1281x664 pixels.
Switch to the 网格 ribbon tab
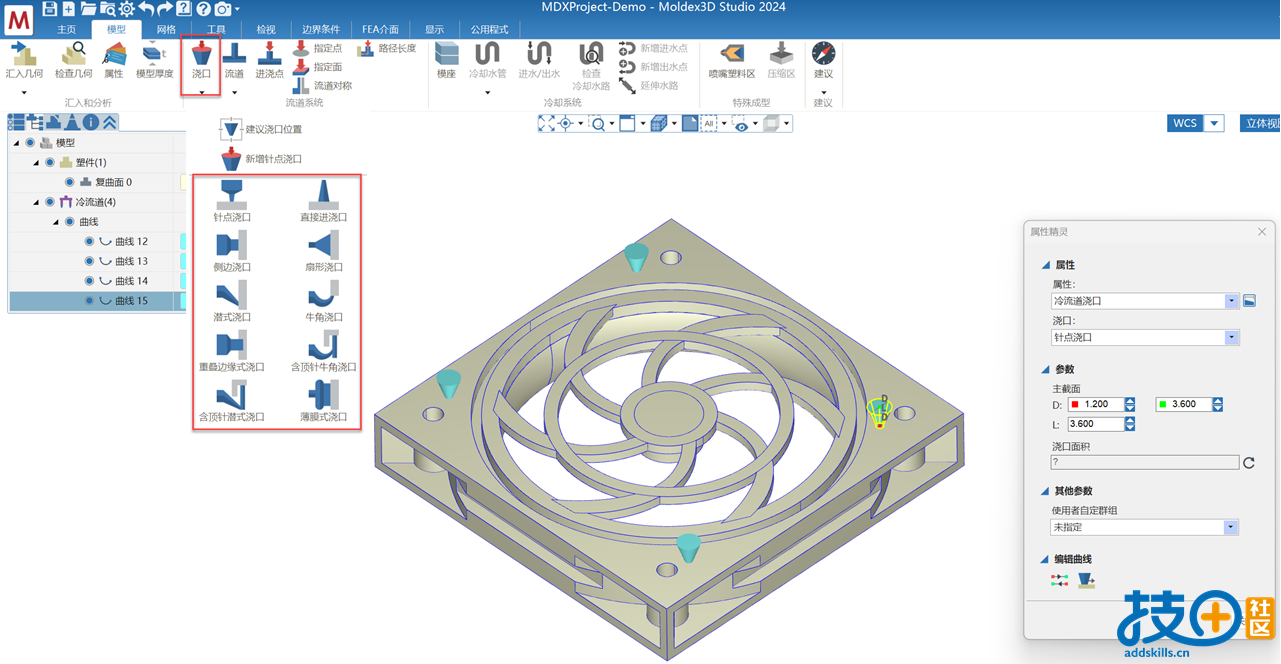click(166, 30)
